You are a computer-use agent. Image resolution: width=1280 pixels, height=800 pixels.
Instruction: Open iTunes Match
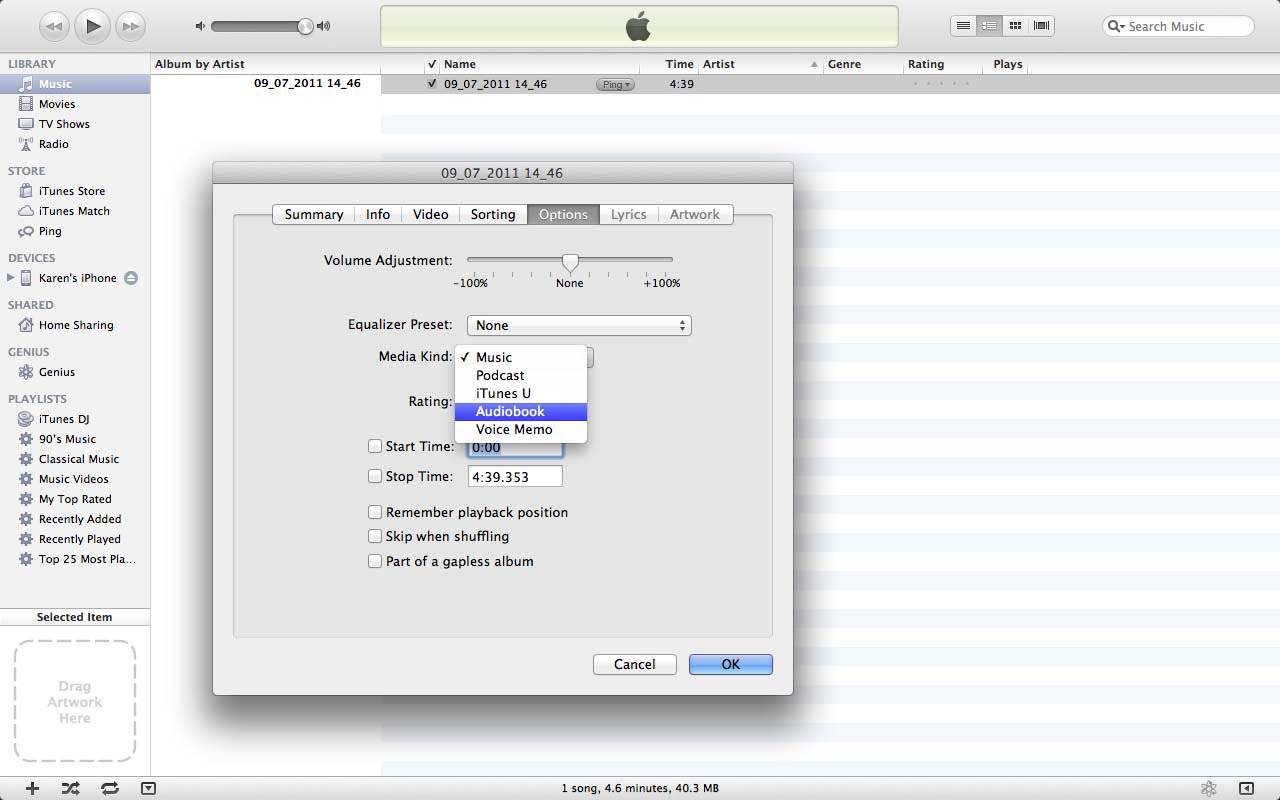pyautogui.click(x=75, y=211)
